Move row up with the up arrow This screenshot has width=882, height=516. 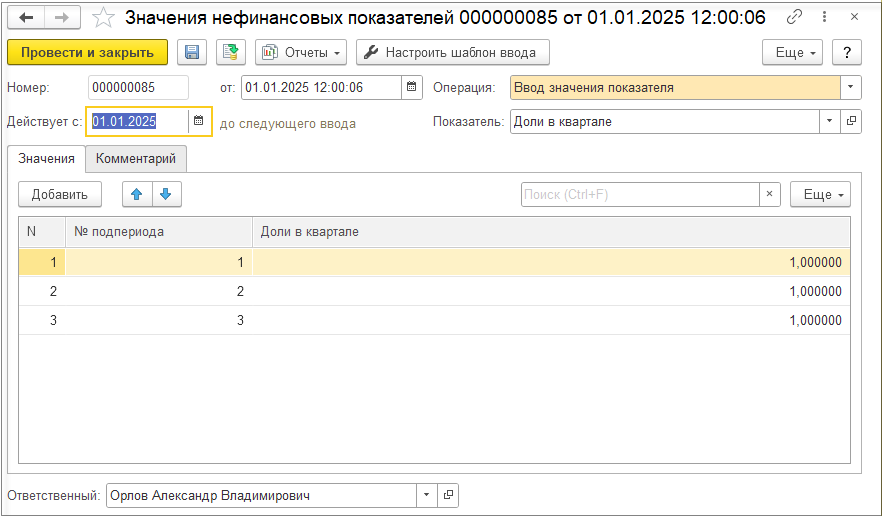pyautogui.click(x=137, y=194)
